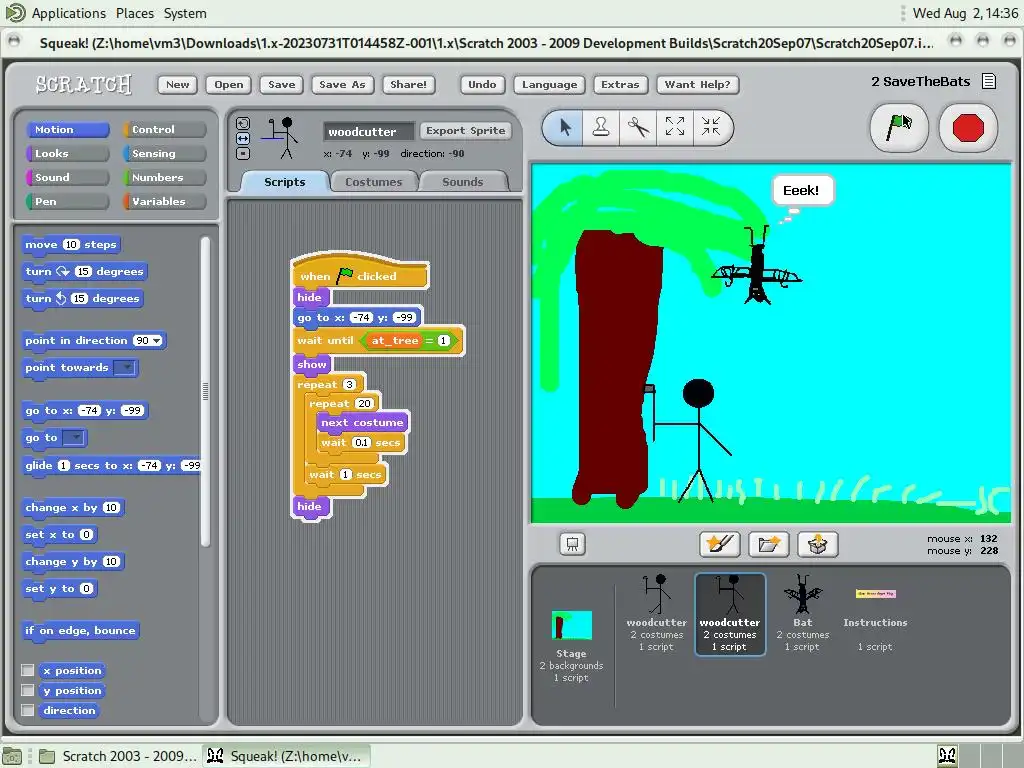
Task: Open the Places menu
Action: (135, 13)
